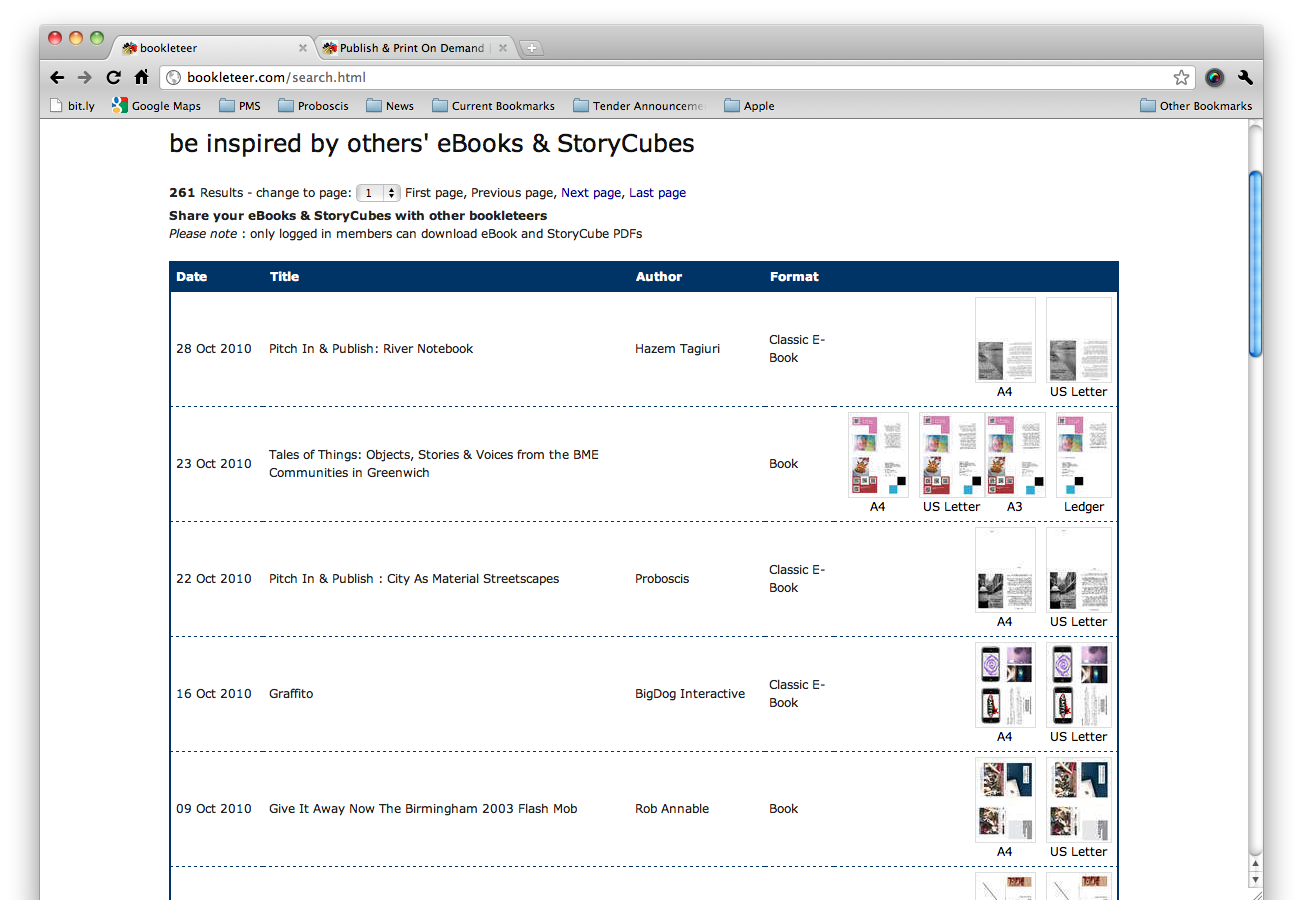Open the PMS bookmarks folder
This screenshot has width=1303, height=900.
pyautogui.click(x=240, y=105)
